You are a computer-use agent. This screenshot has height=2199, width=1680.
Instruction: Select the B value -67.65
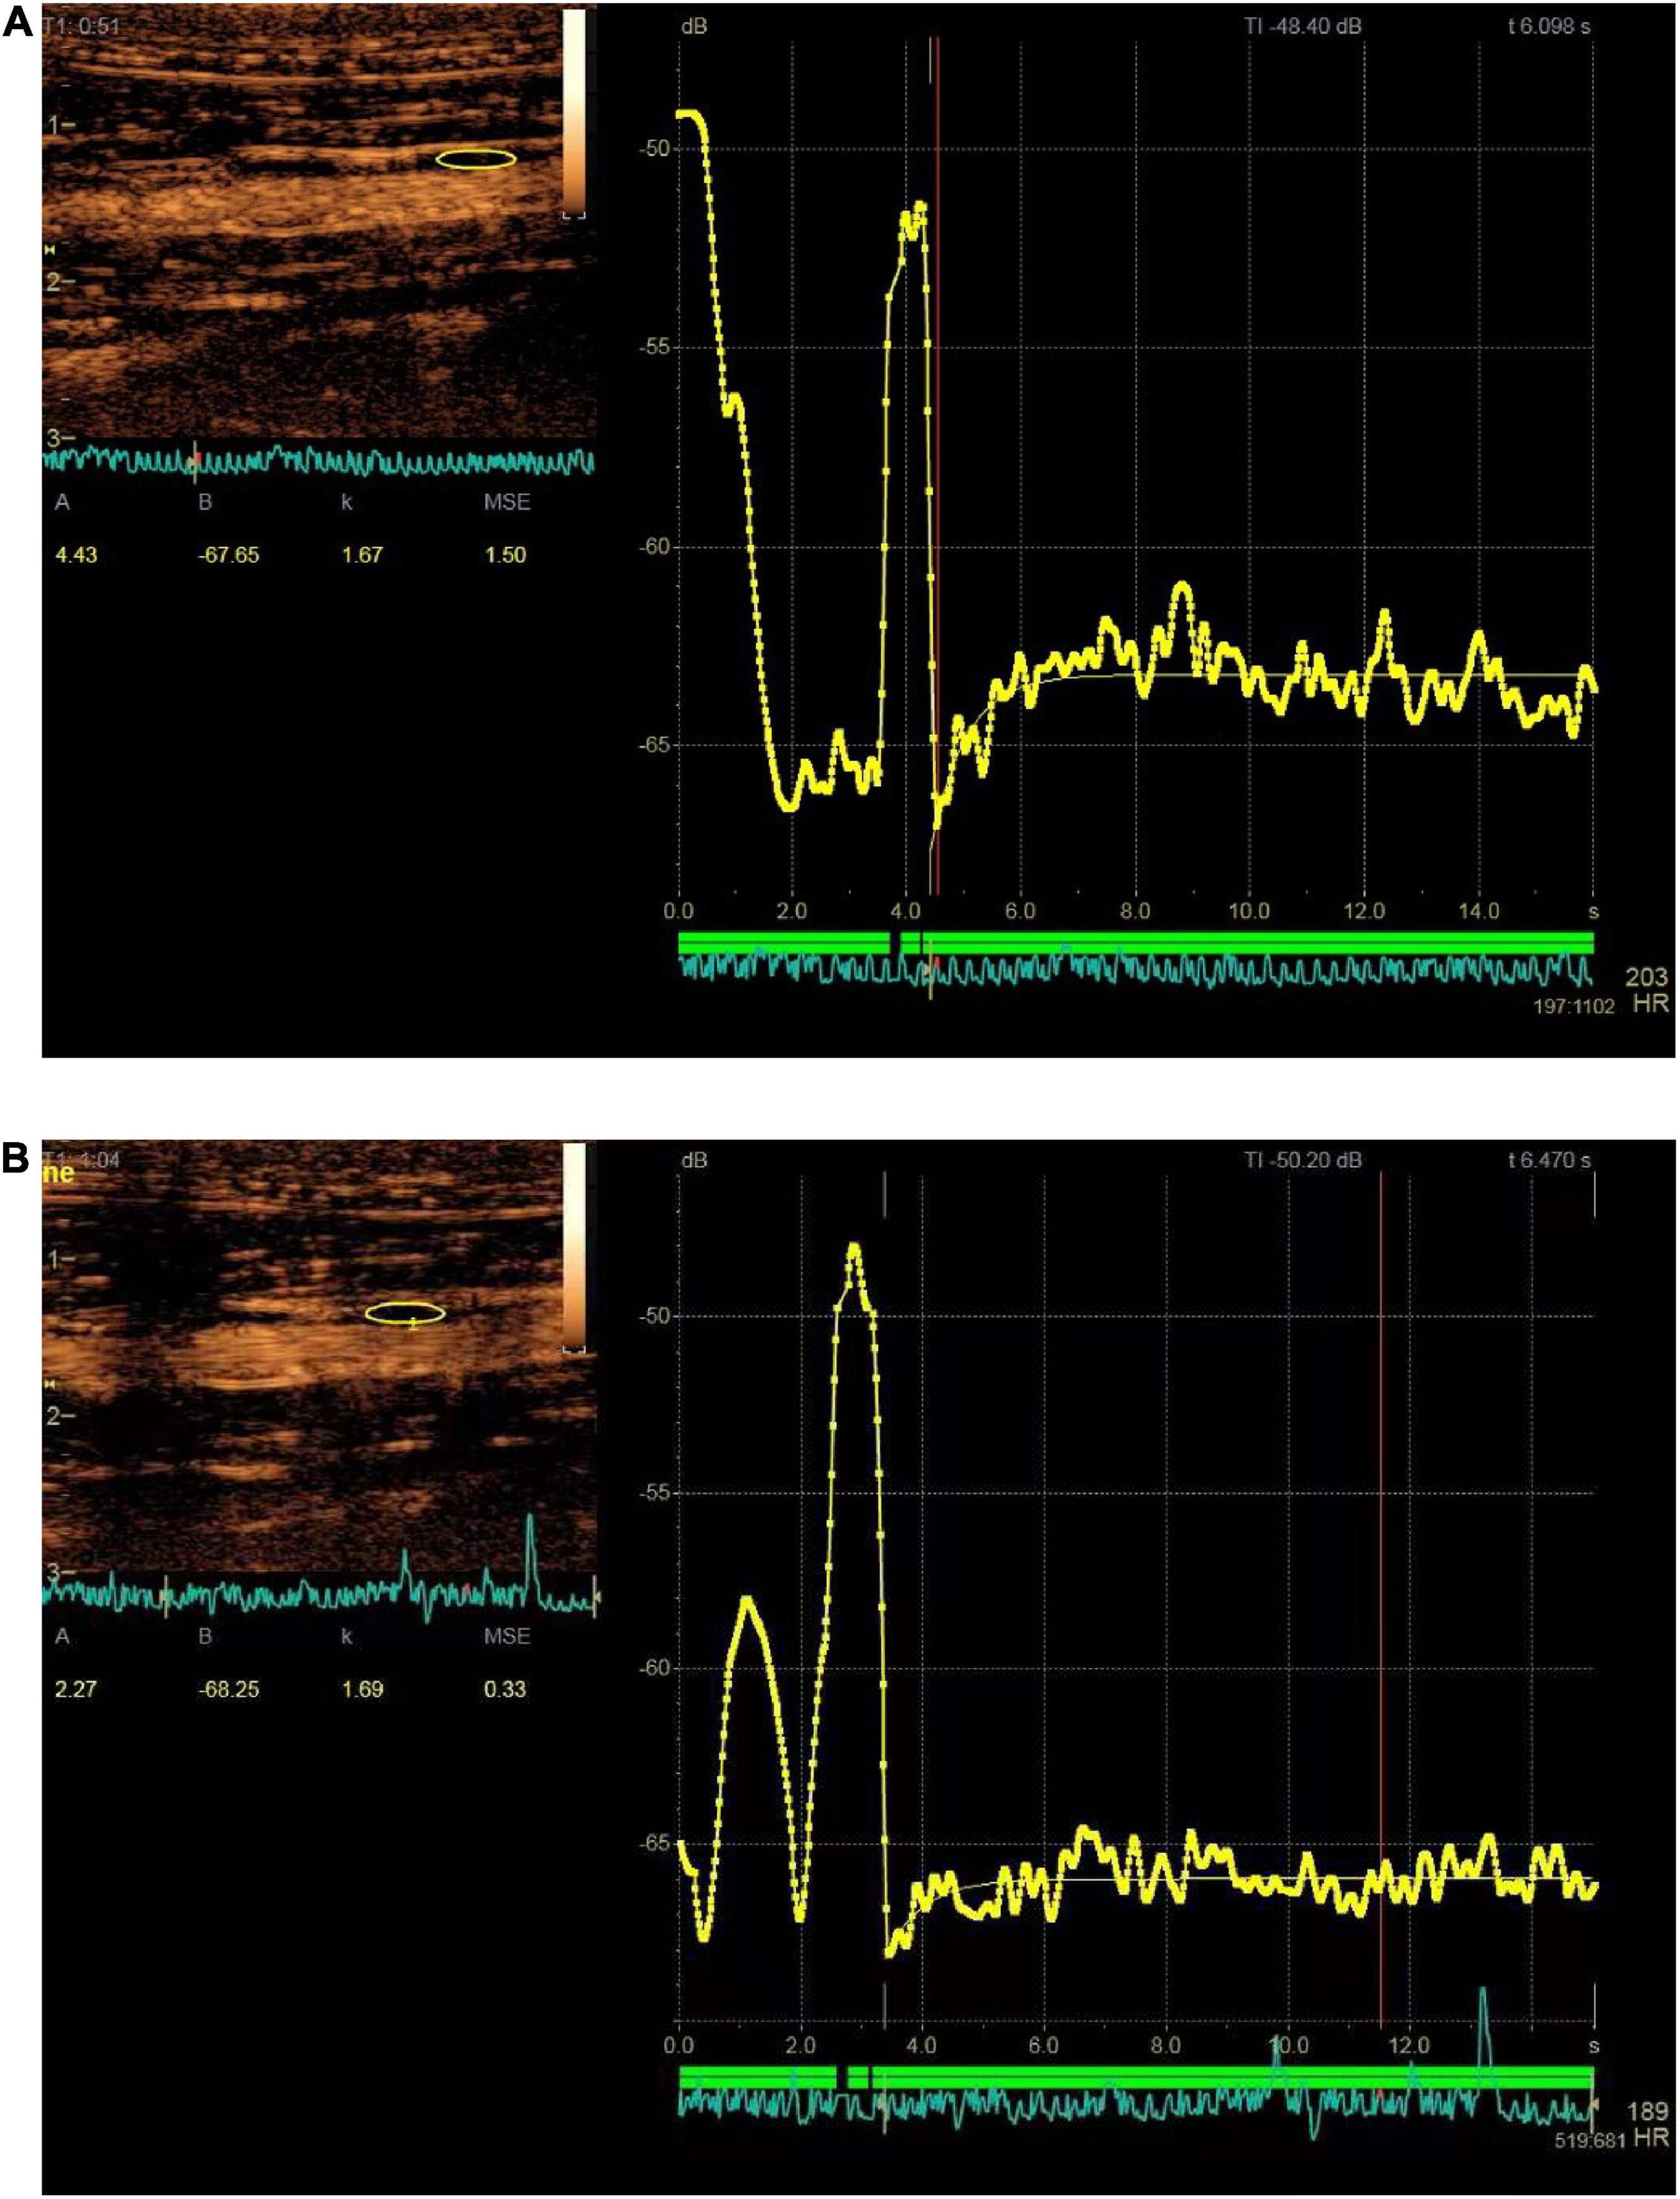[229, 555]
